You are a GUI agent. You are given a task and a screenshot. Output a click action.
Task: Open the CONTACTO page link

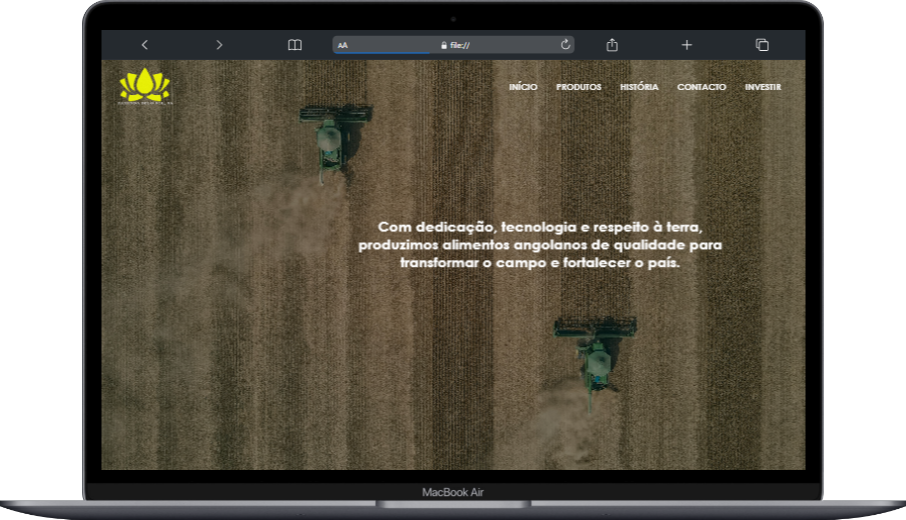[x=701, y=87]
